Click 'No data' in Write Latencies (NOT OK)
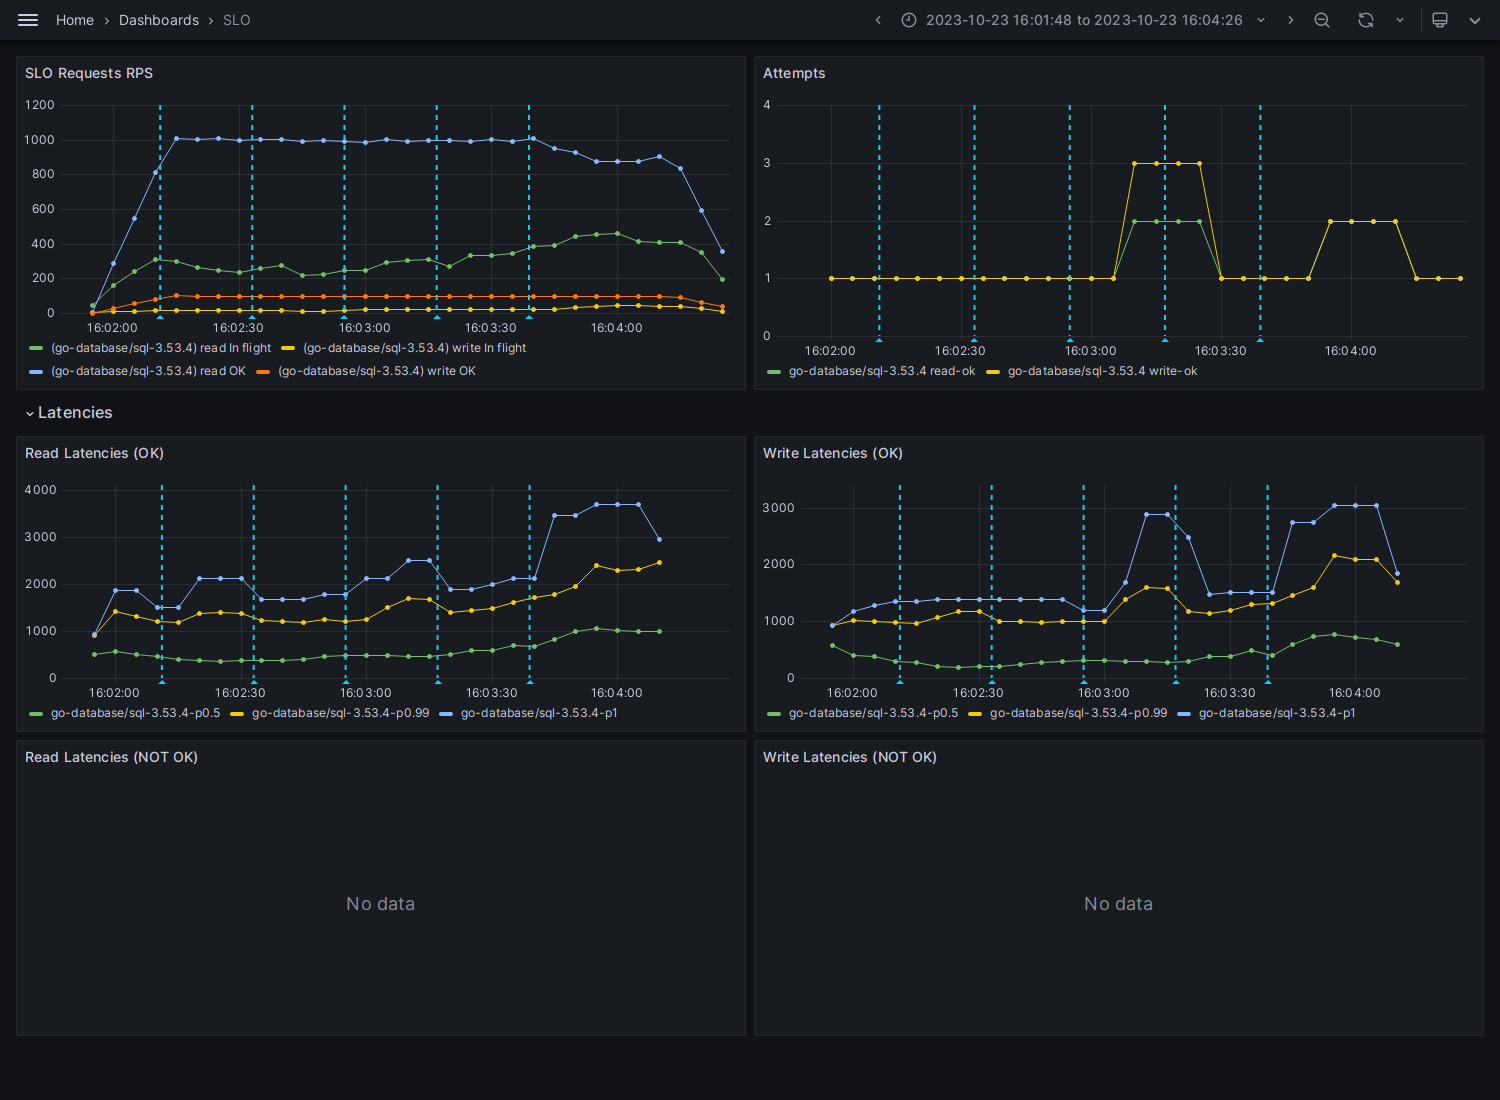 click(1118, 904)
